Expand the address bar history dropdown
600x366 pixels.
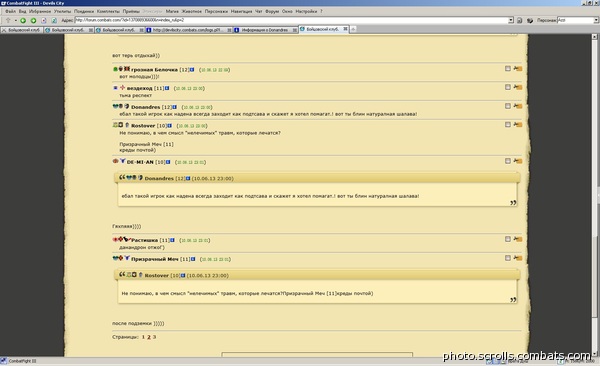[511, 20]
